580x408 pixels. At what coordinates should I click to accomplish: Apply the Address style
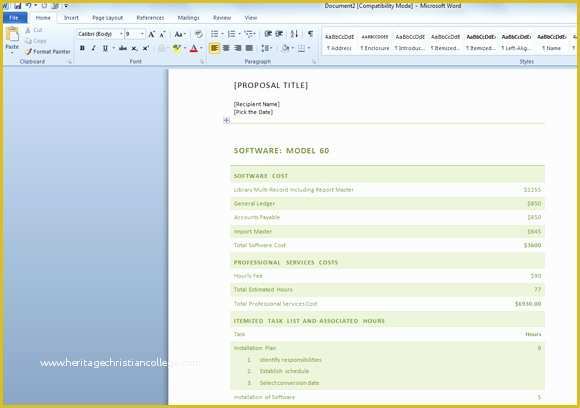tap(339, 42)
